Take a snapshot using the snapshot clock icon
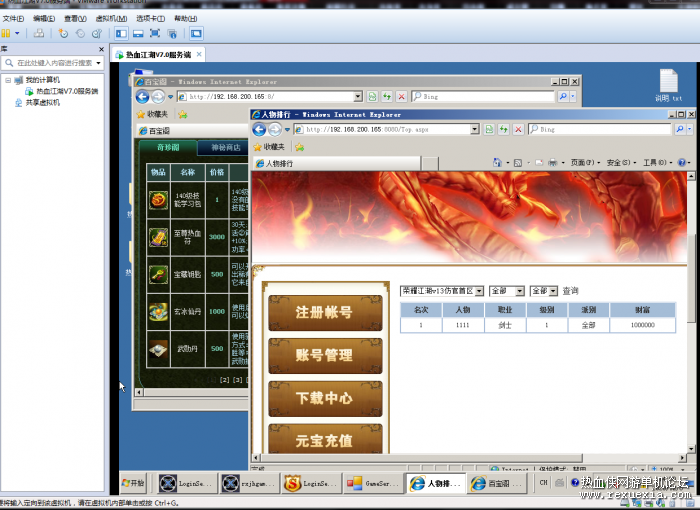The height and width of the screenshot is (510, 700). 63,33
